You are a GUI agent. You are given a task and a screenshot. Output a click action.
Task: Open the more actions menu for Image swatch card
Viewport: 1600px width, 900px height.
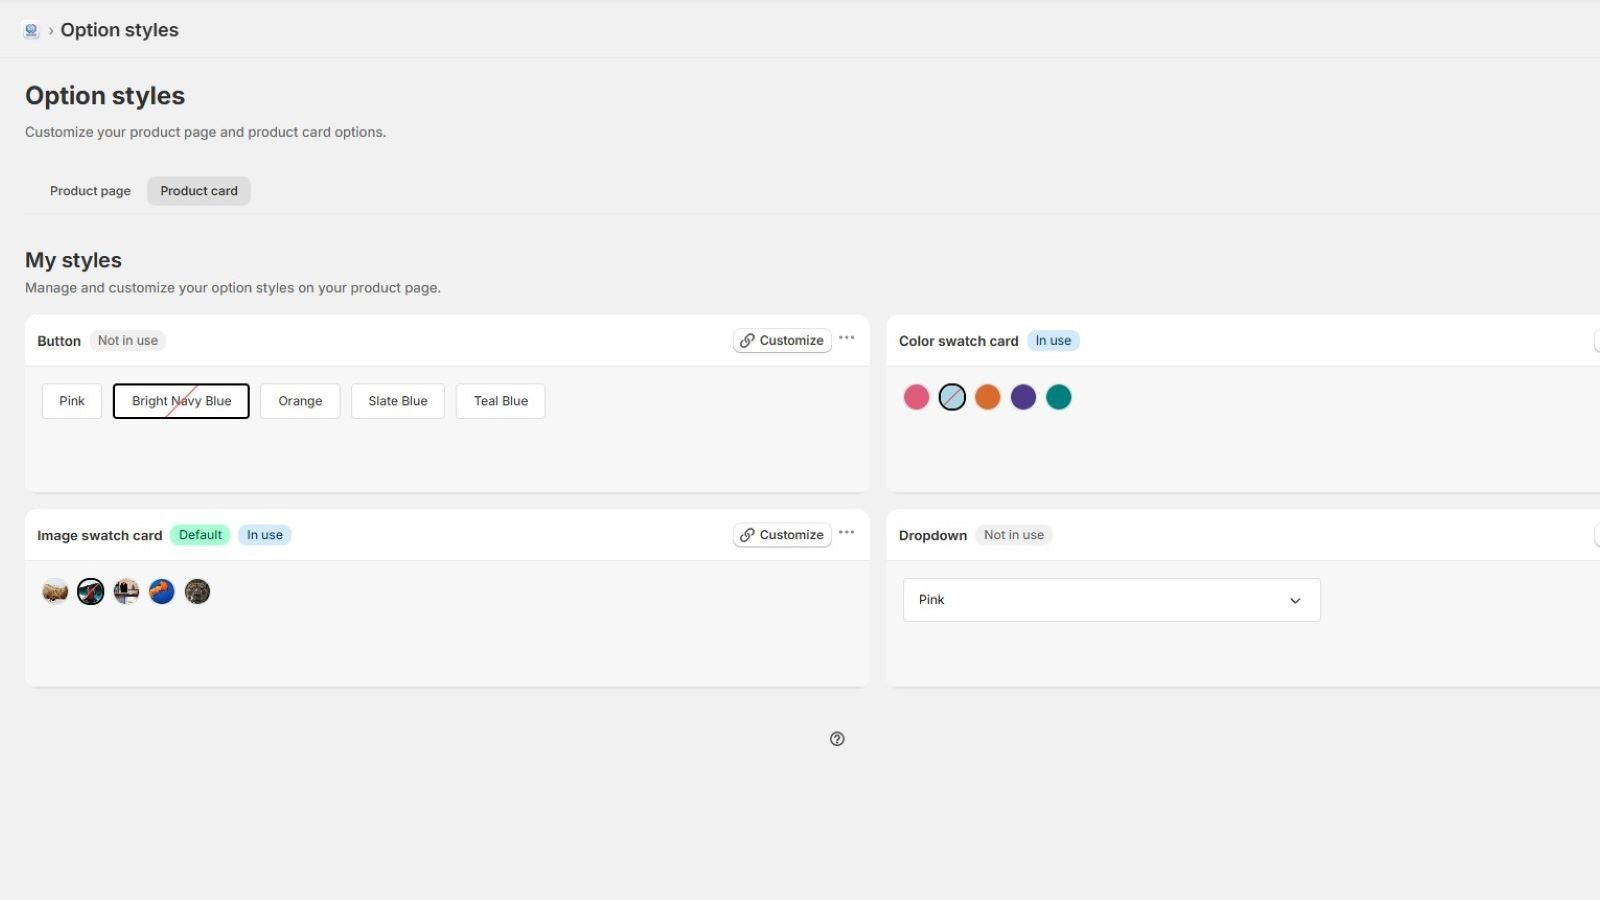click(x=847, y=533)
